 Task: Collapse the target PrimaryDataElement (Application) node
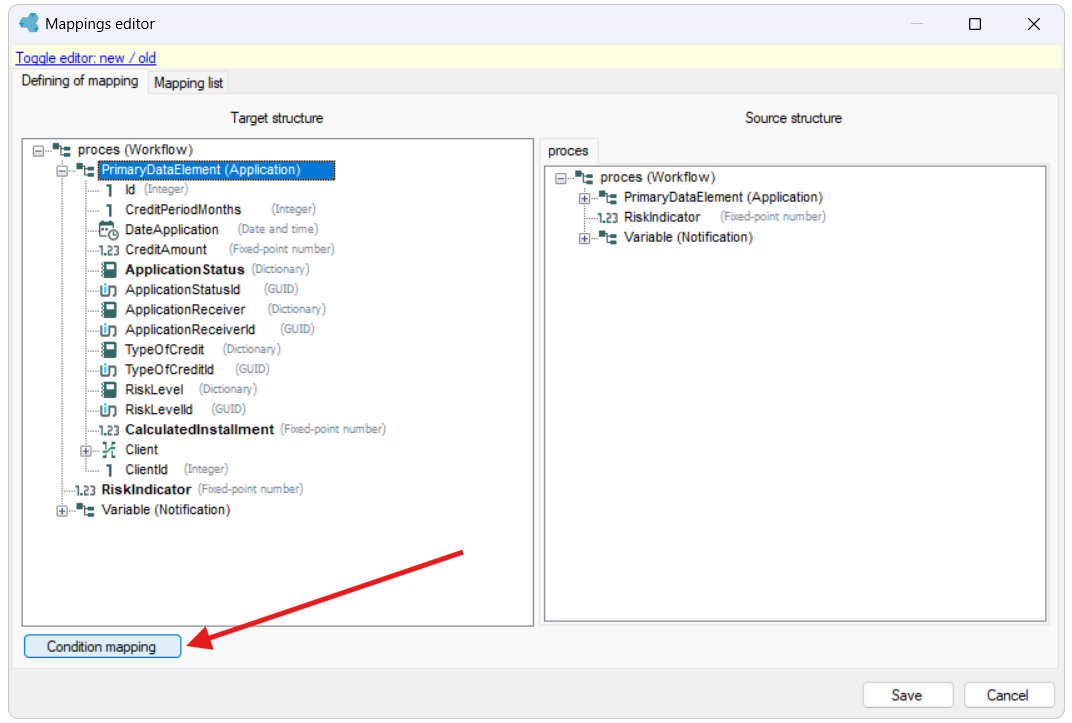tap(62, 170)
